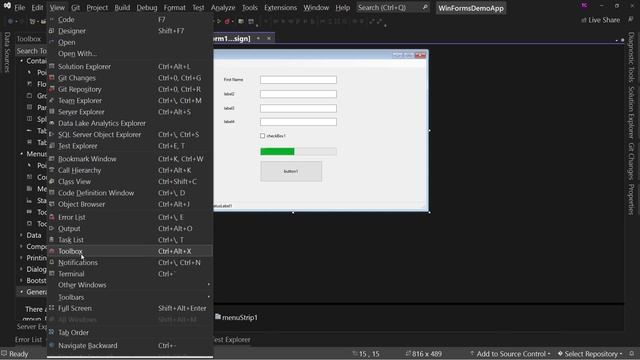The width and height of the screenshot is (640, 360).
Task: Click the WinFormsDemoApp title button
Action: pos(471,8)
